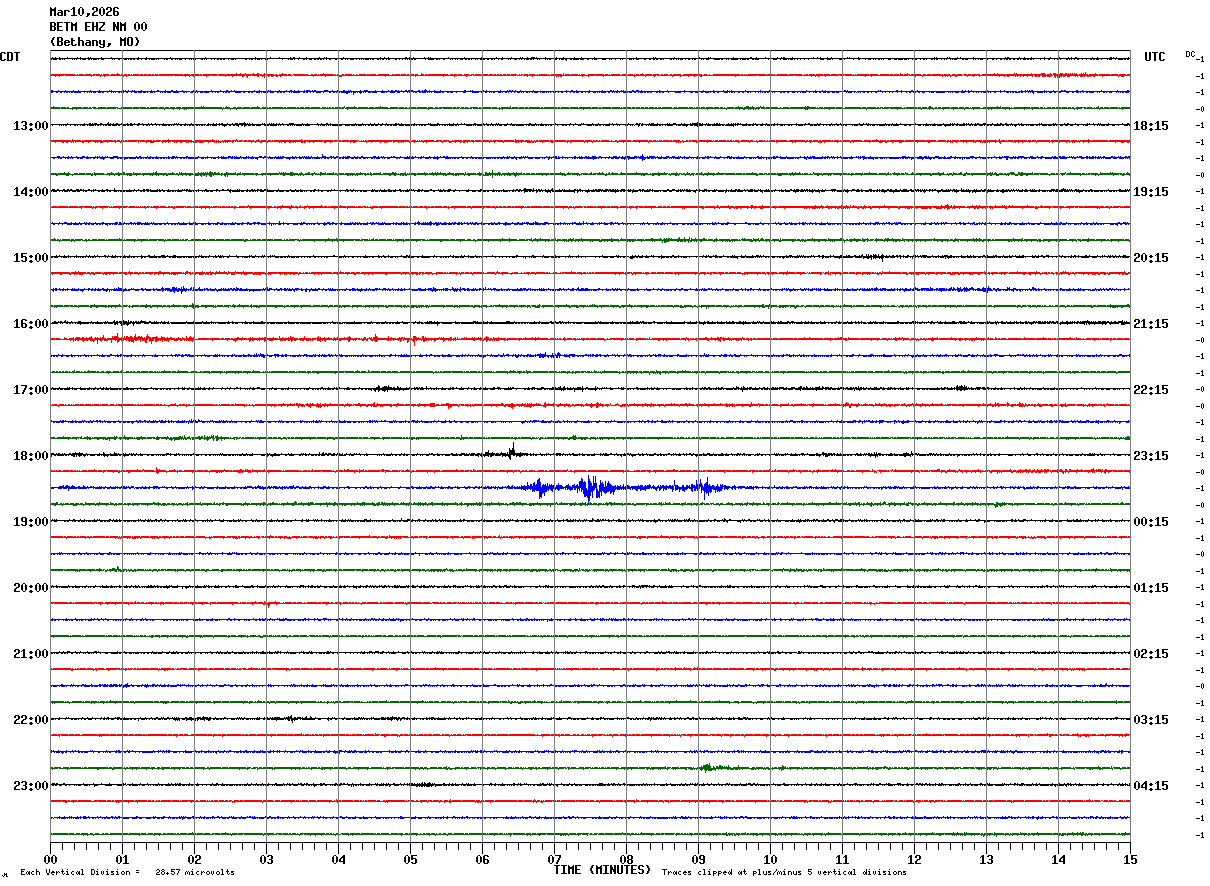This screenshot has width=1210, height=886.
Task: Click the TIME (MINUTES) axis title
Action: (602, 870)
